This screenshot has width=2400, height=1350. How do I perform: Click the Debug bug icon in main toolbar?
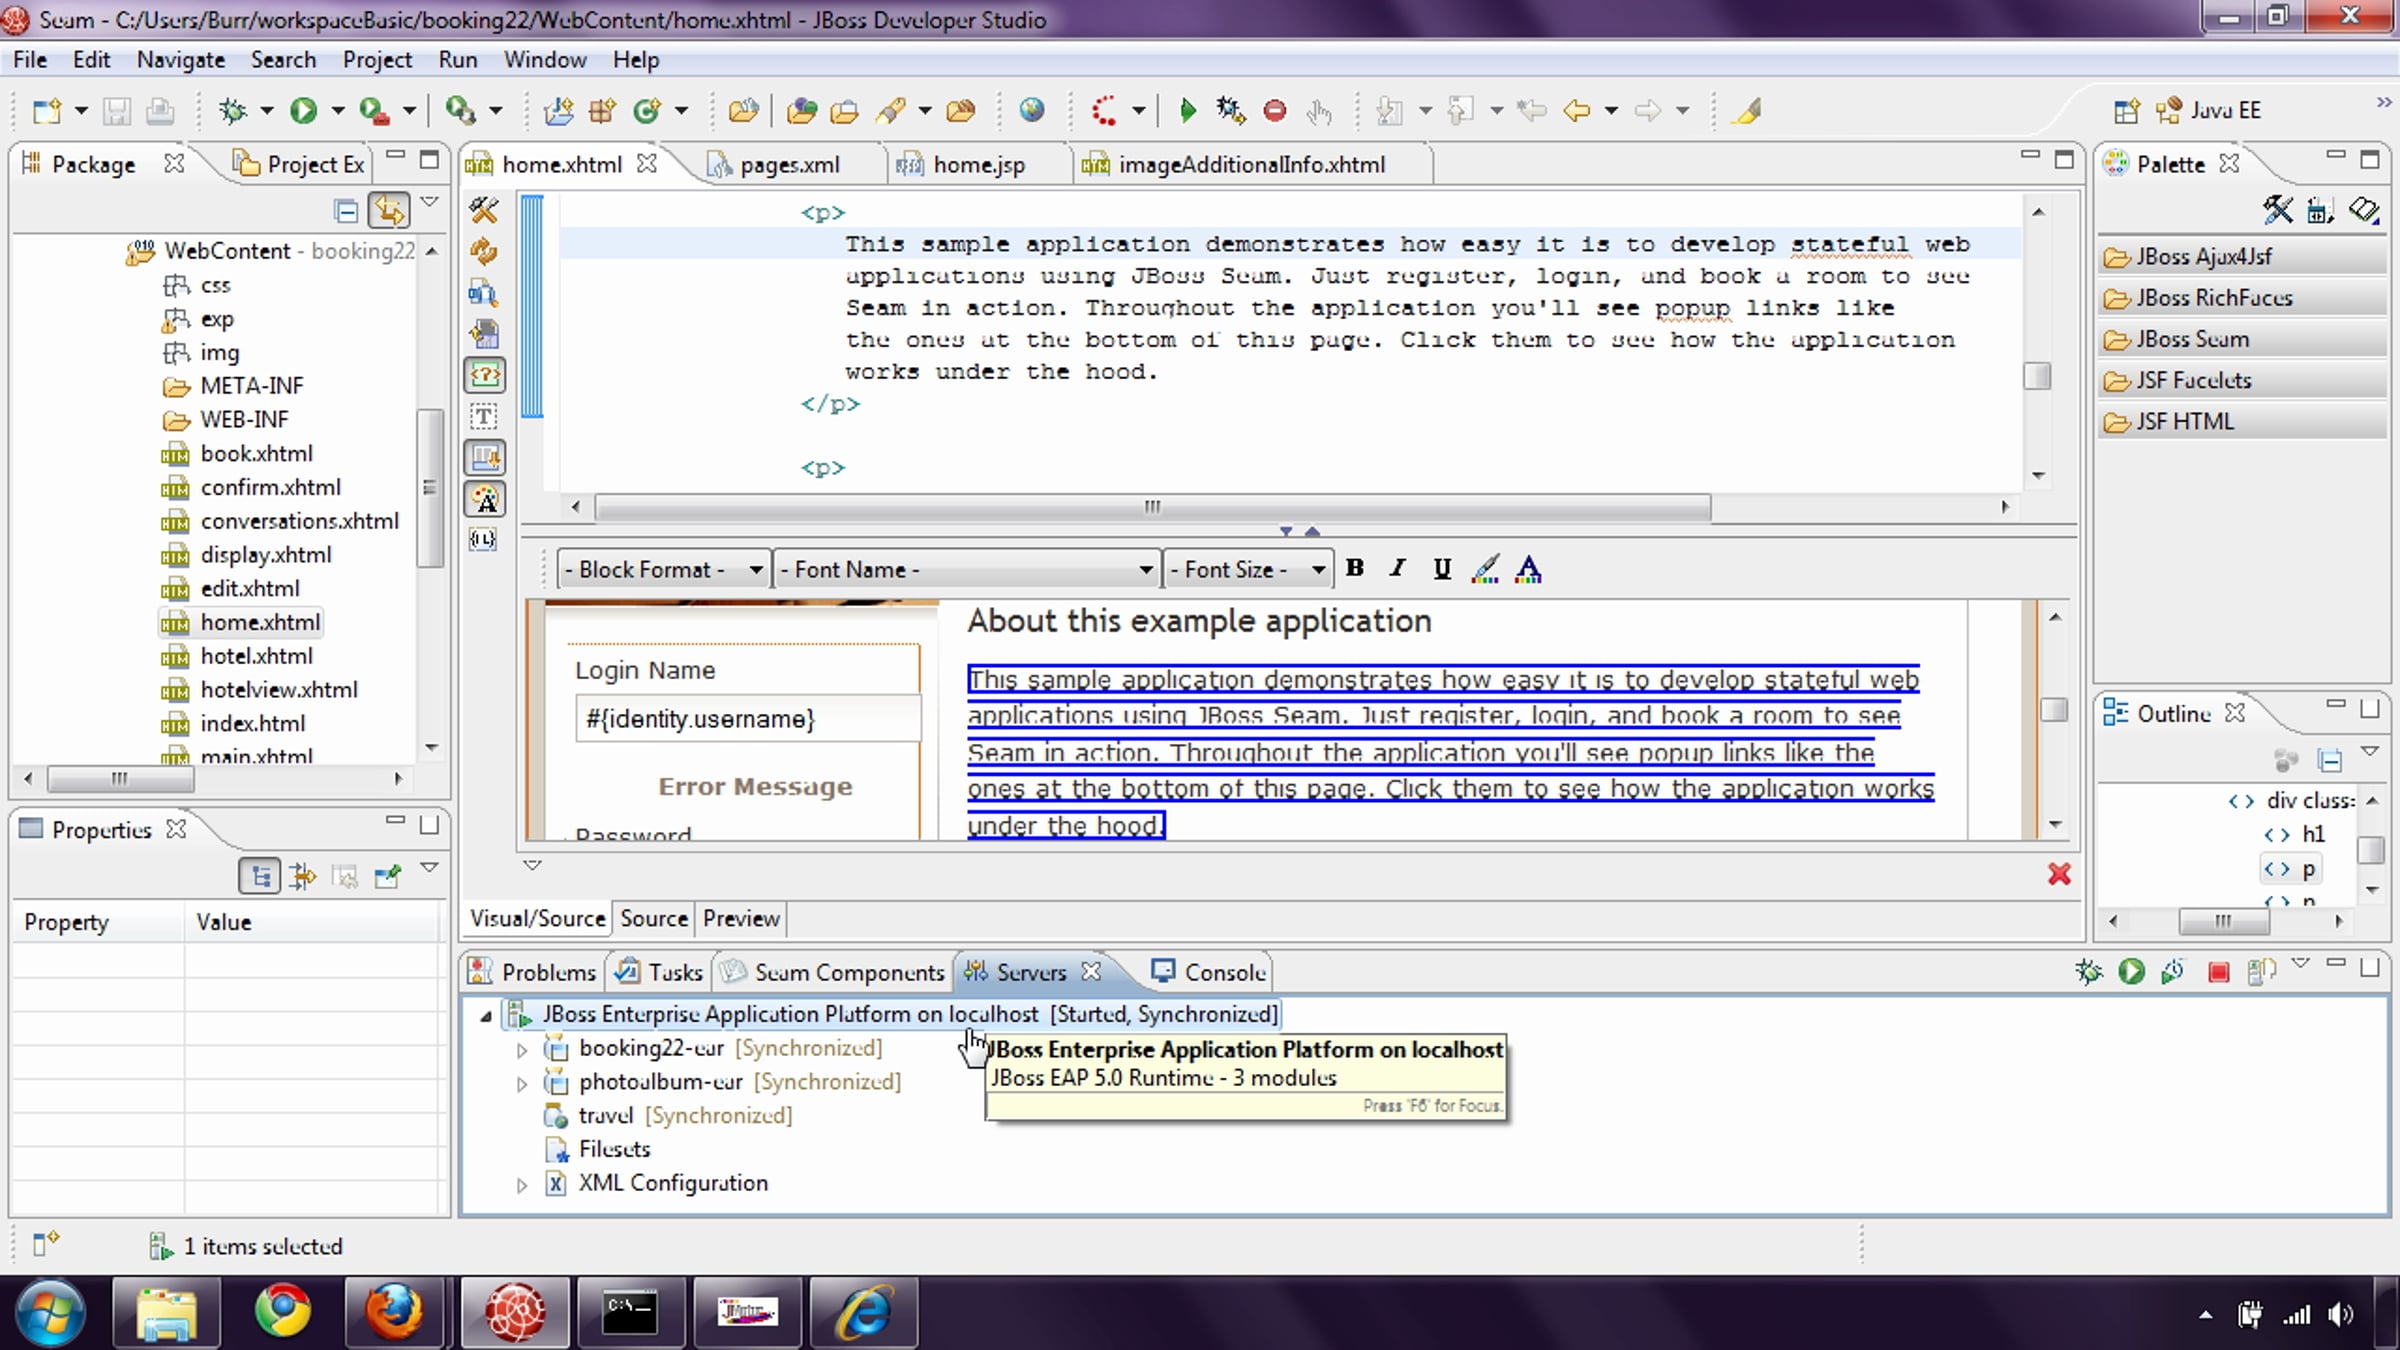tap(233, 110)
